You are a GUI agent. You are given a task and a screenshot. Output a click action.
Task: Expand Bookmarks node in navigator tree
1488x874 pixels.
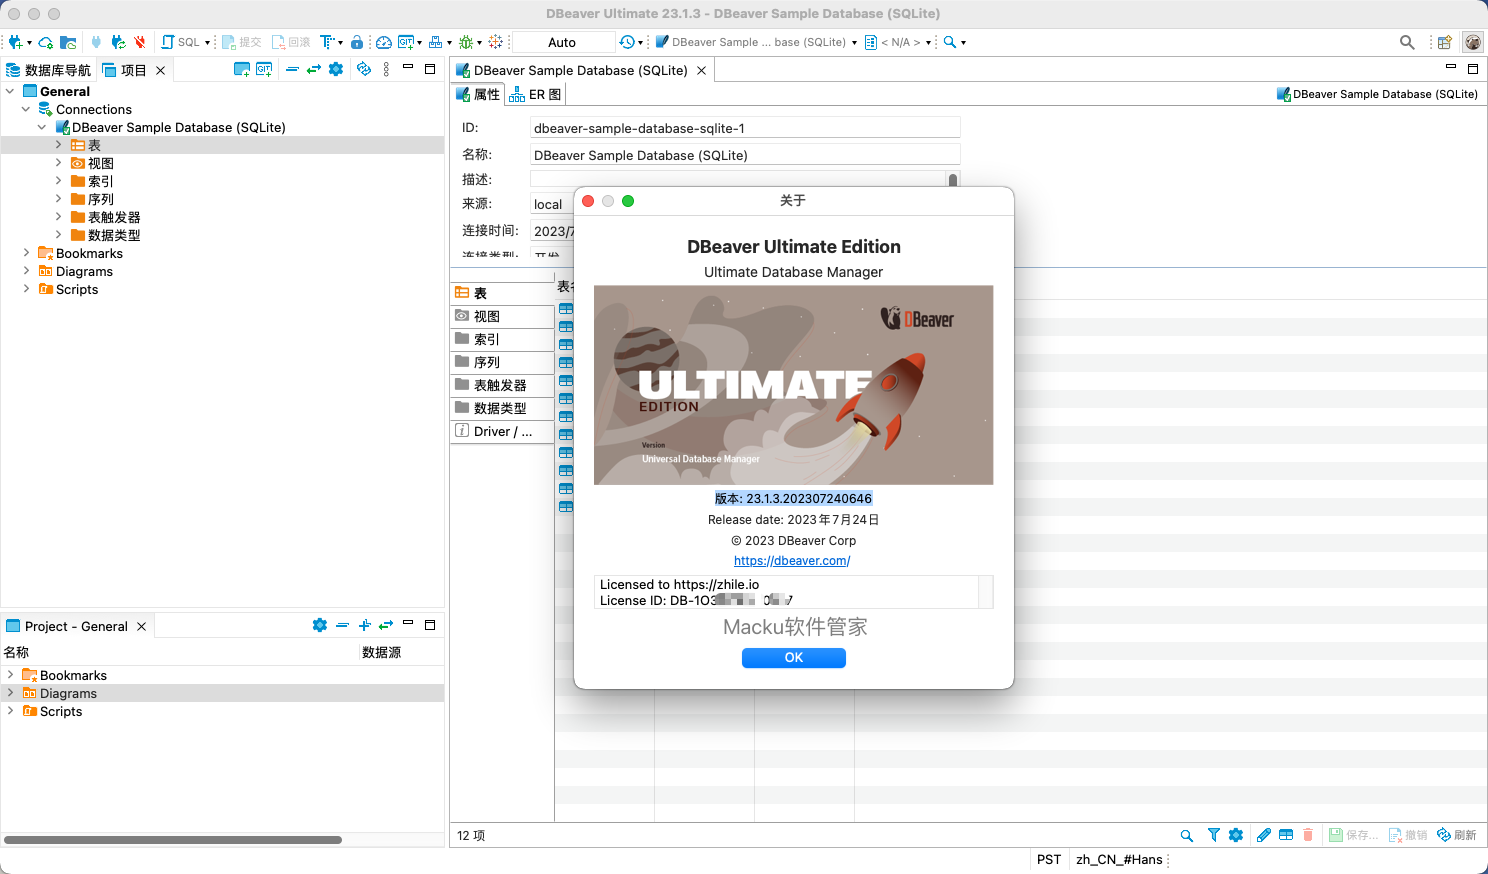click(x=26, y=253)
